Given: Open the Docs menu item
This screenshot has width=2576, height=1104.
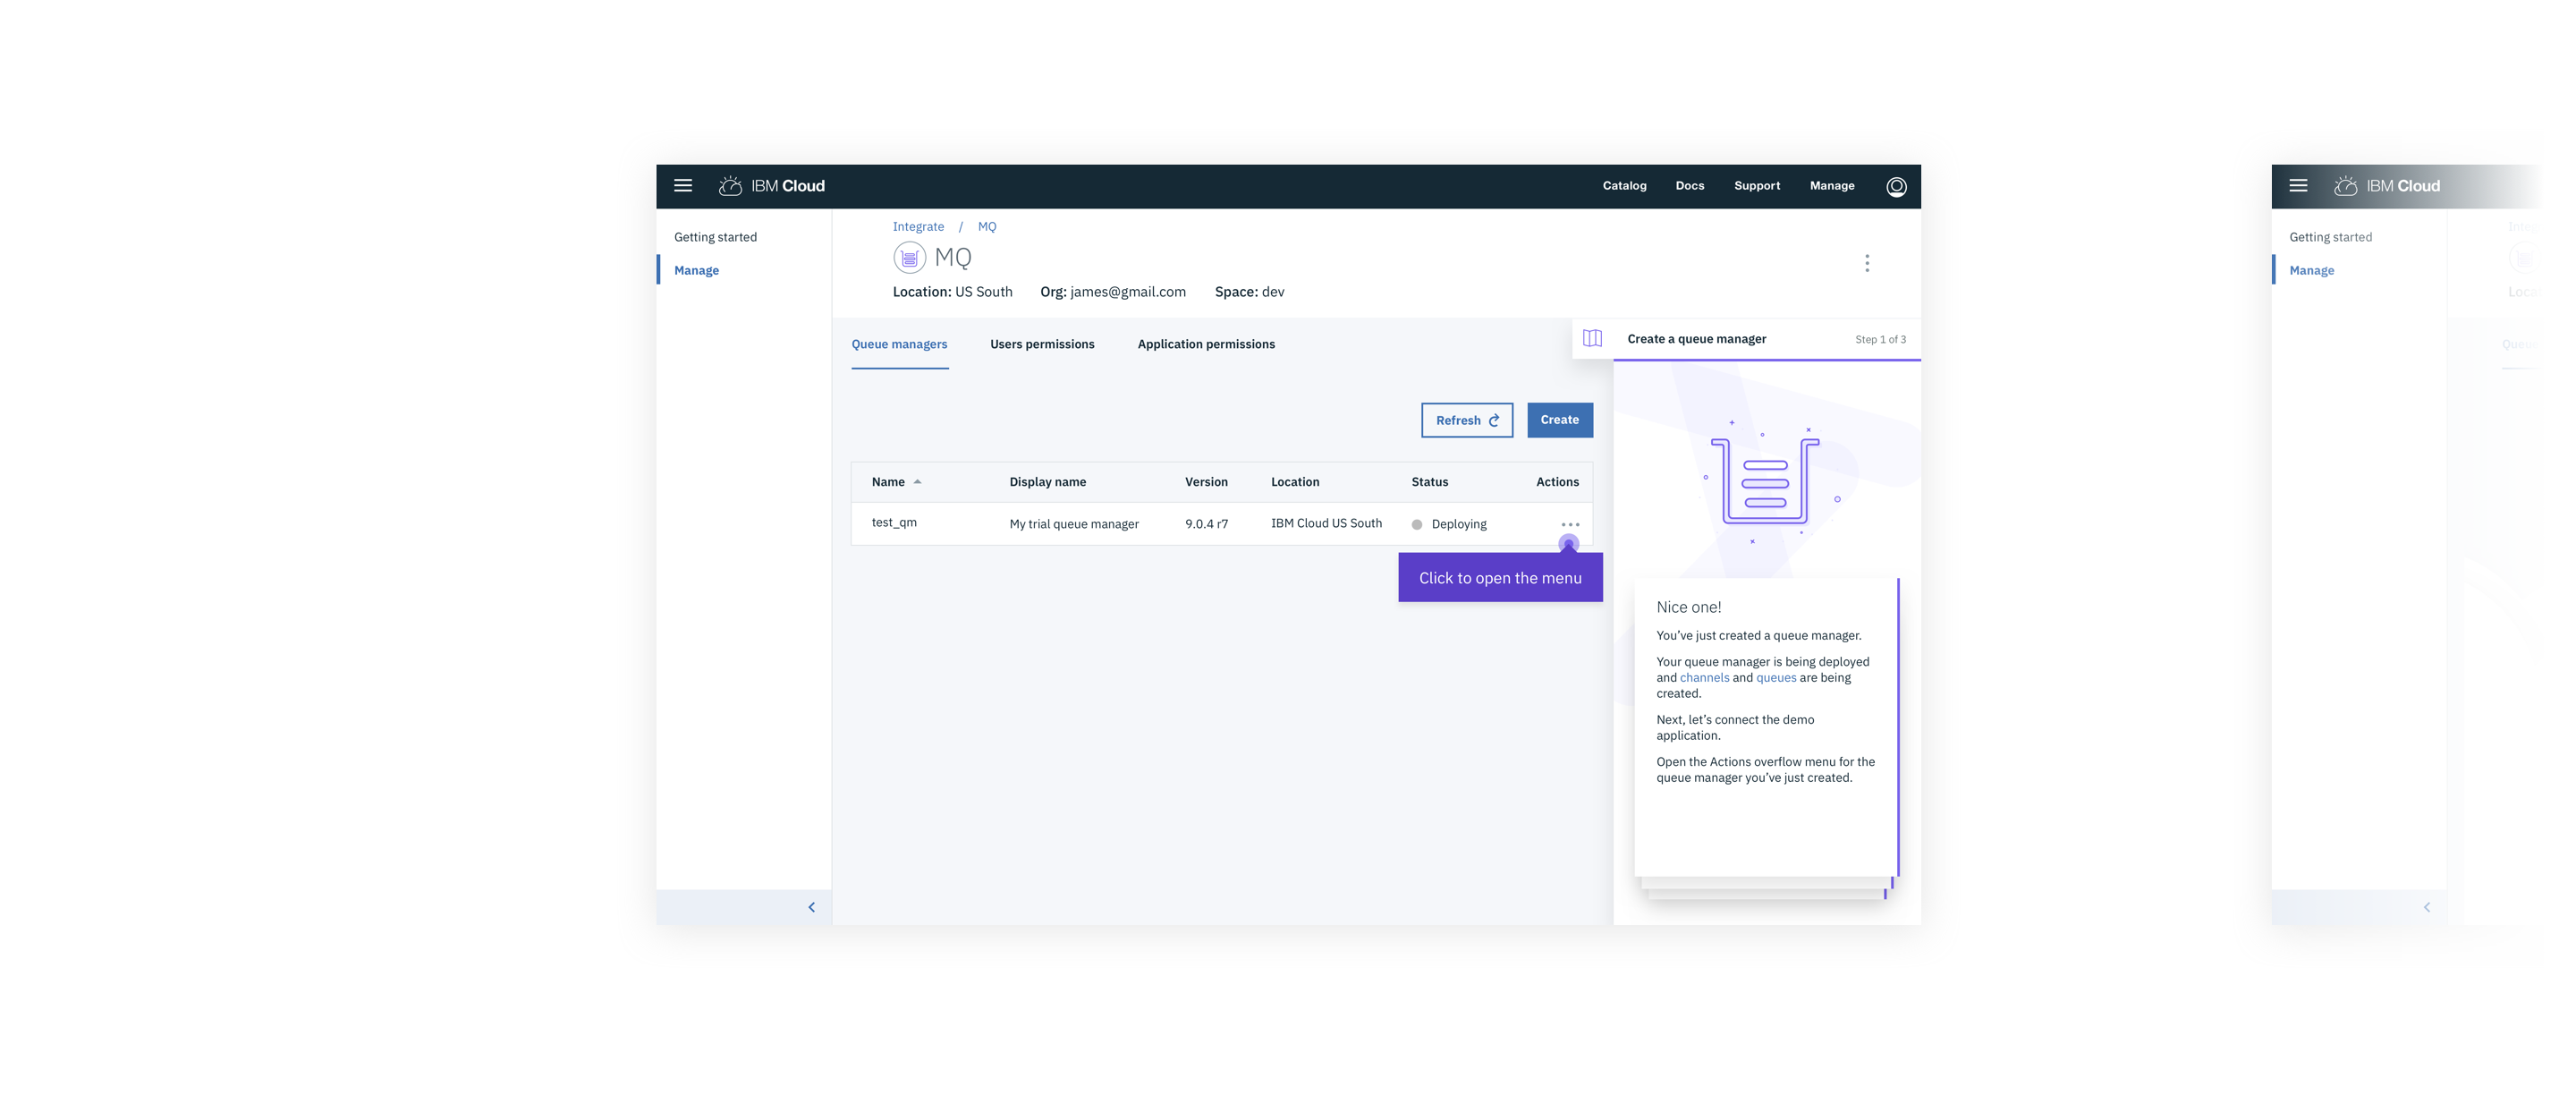Looking at the screenshot, I should tap(1689, 186).
